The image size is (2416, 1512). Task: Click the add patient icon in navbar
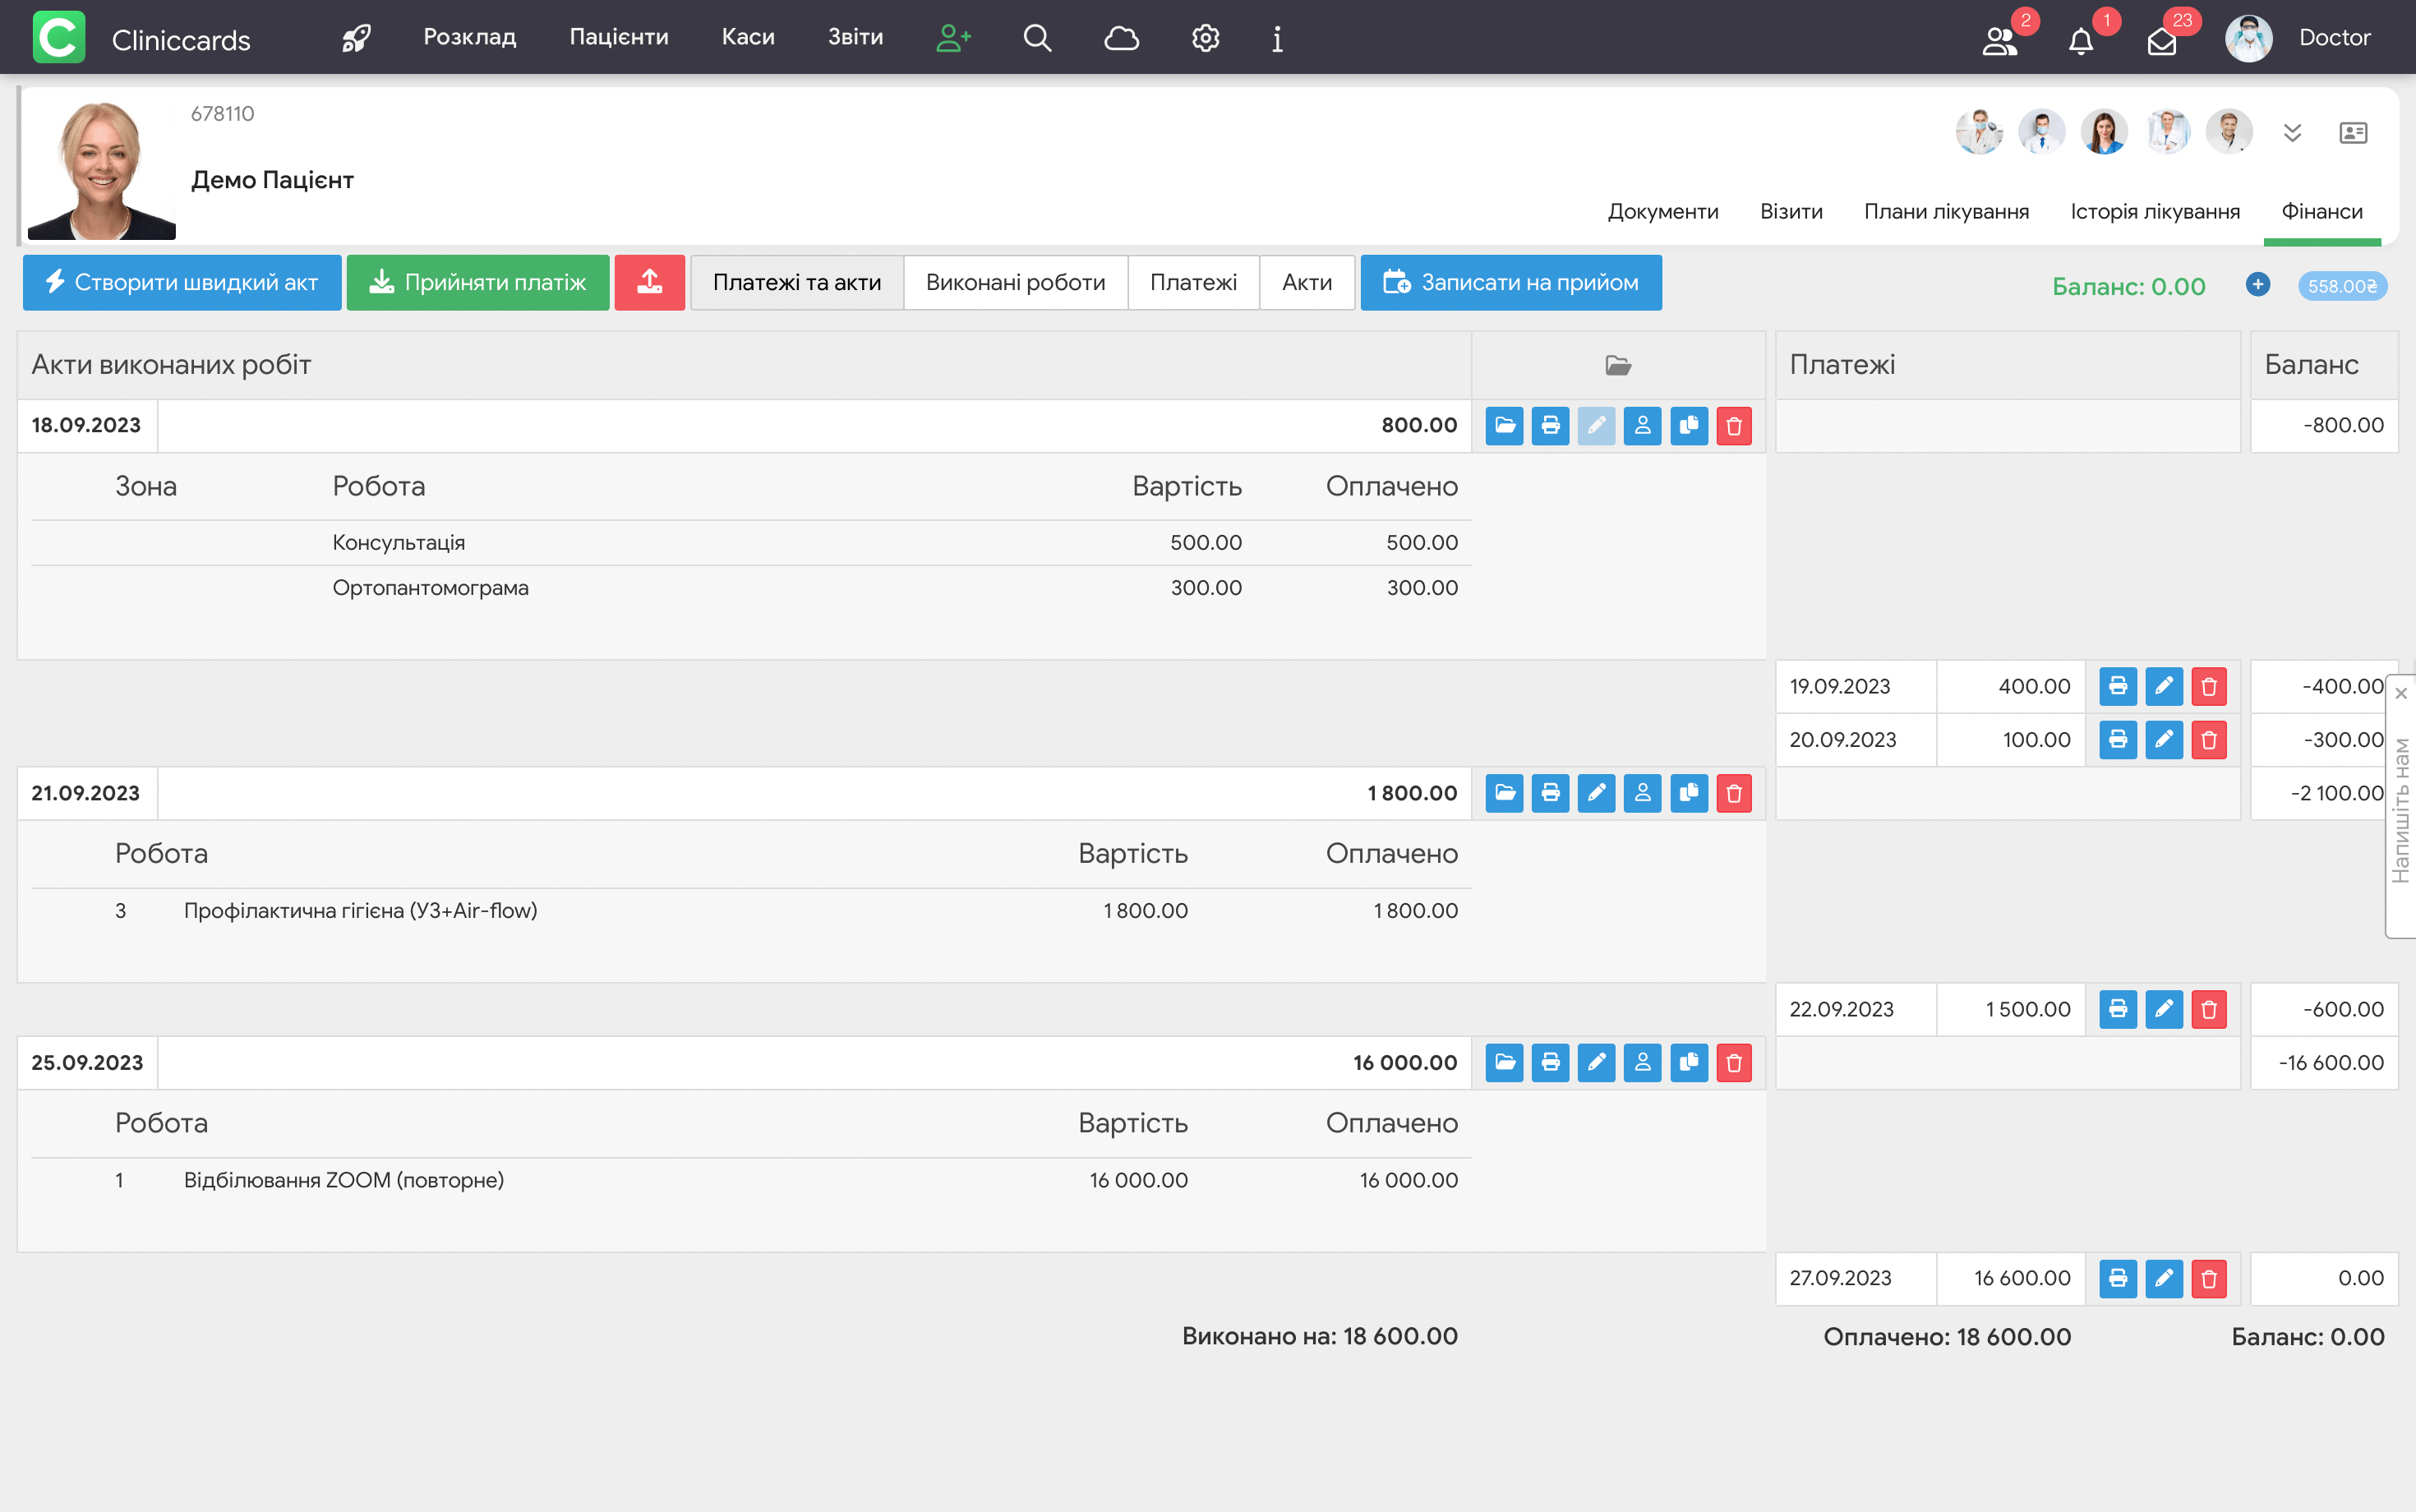(x=952, y=38)
